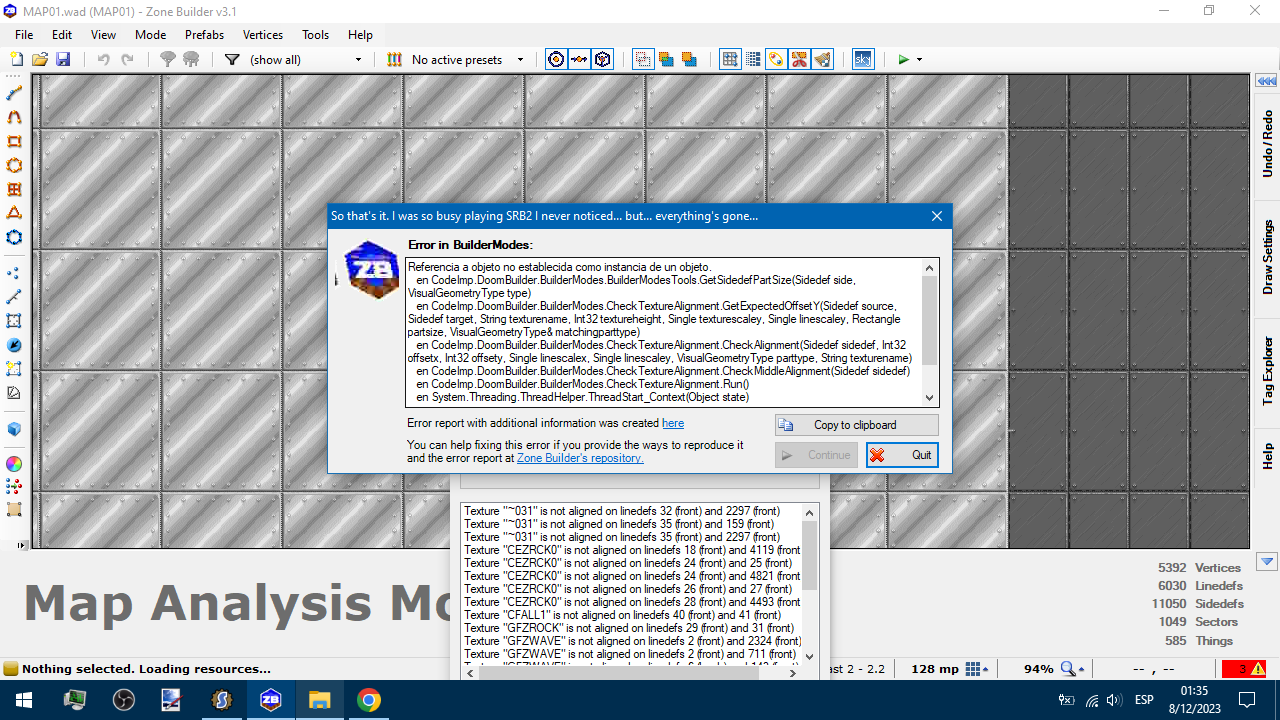Open the Edit menu

click(62, 34)
